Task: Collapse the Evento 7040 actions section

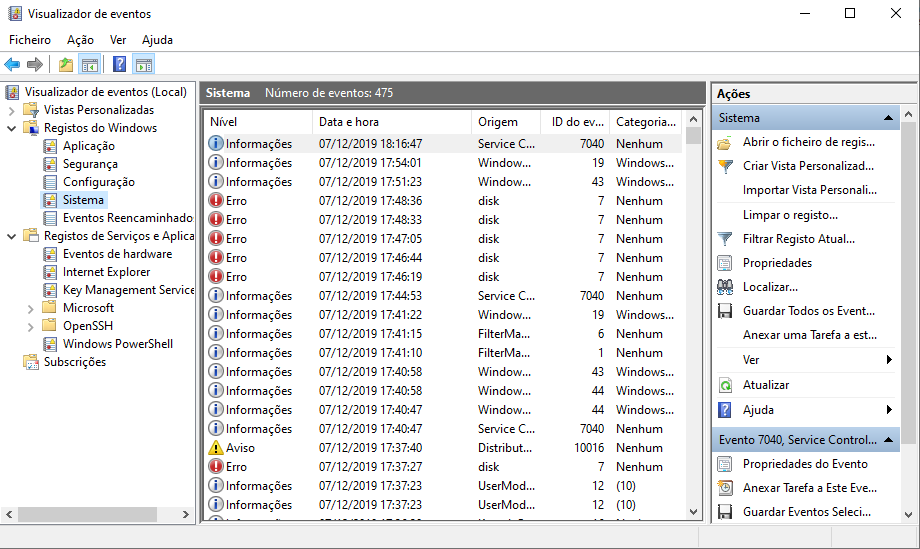Action: [x=888, y=440]
